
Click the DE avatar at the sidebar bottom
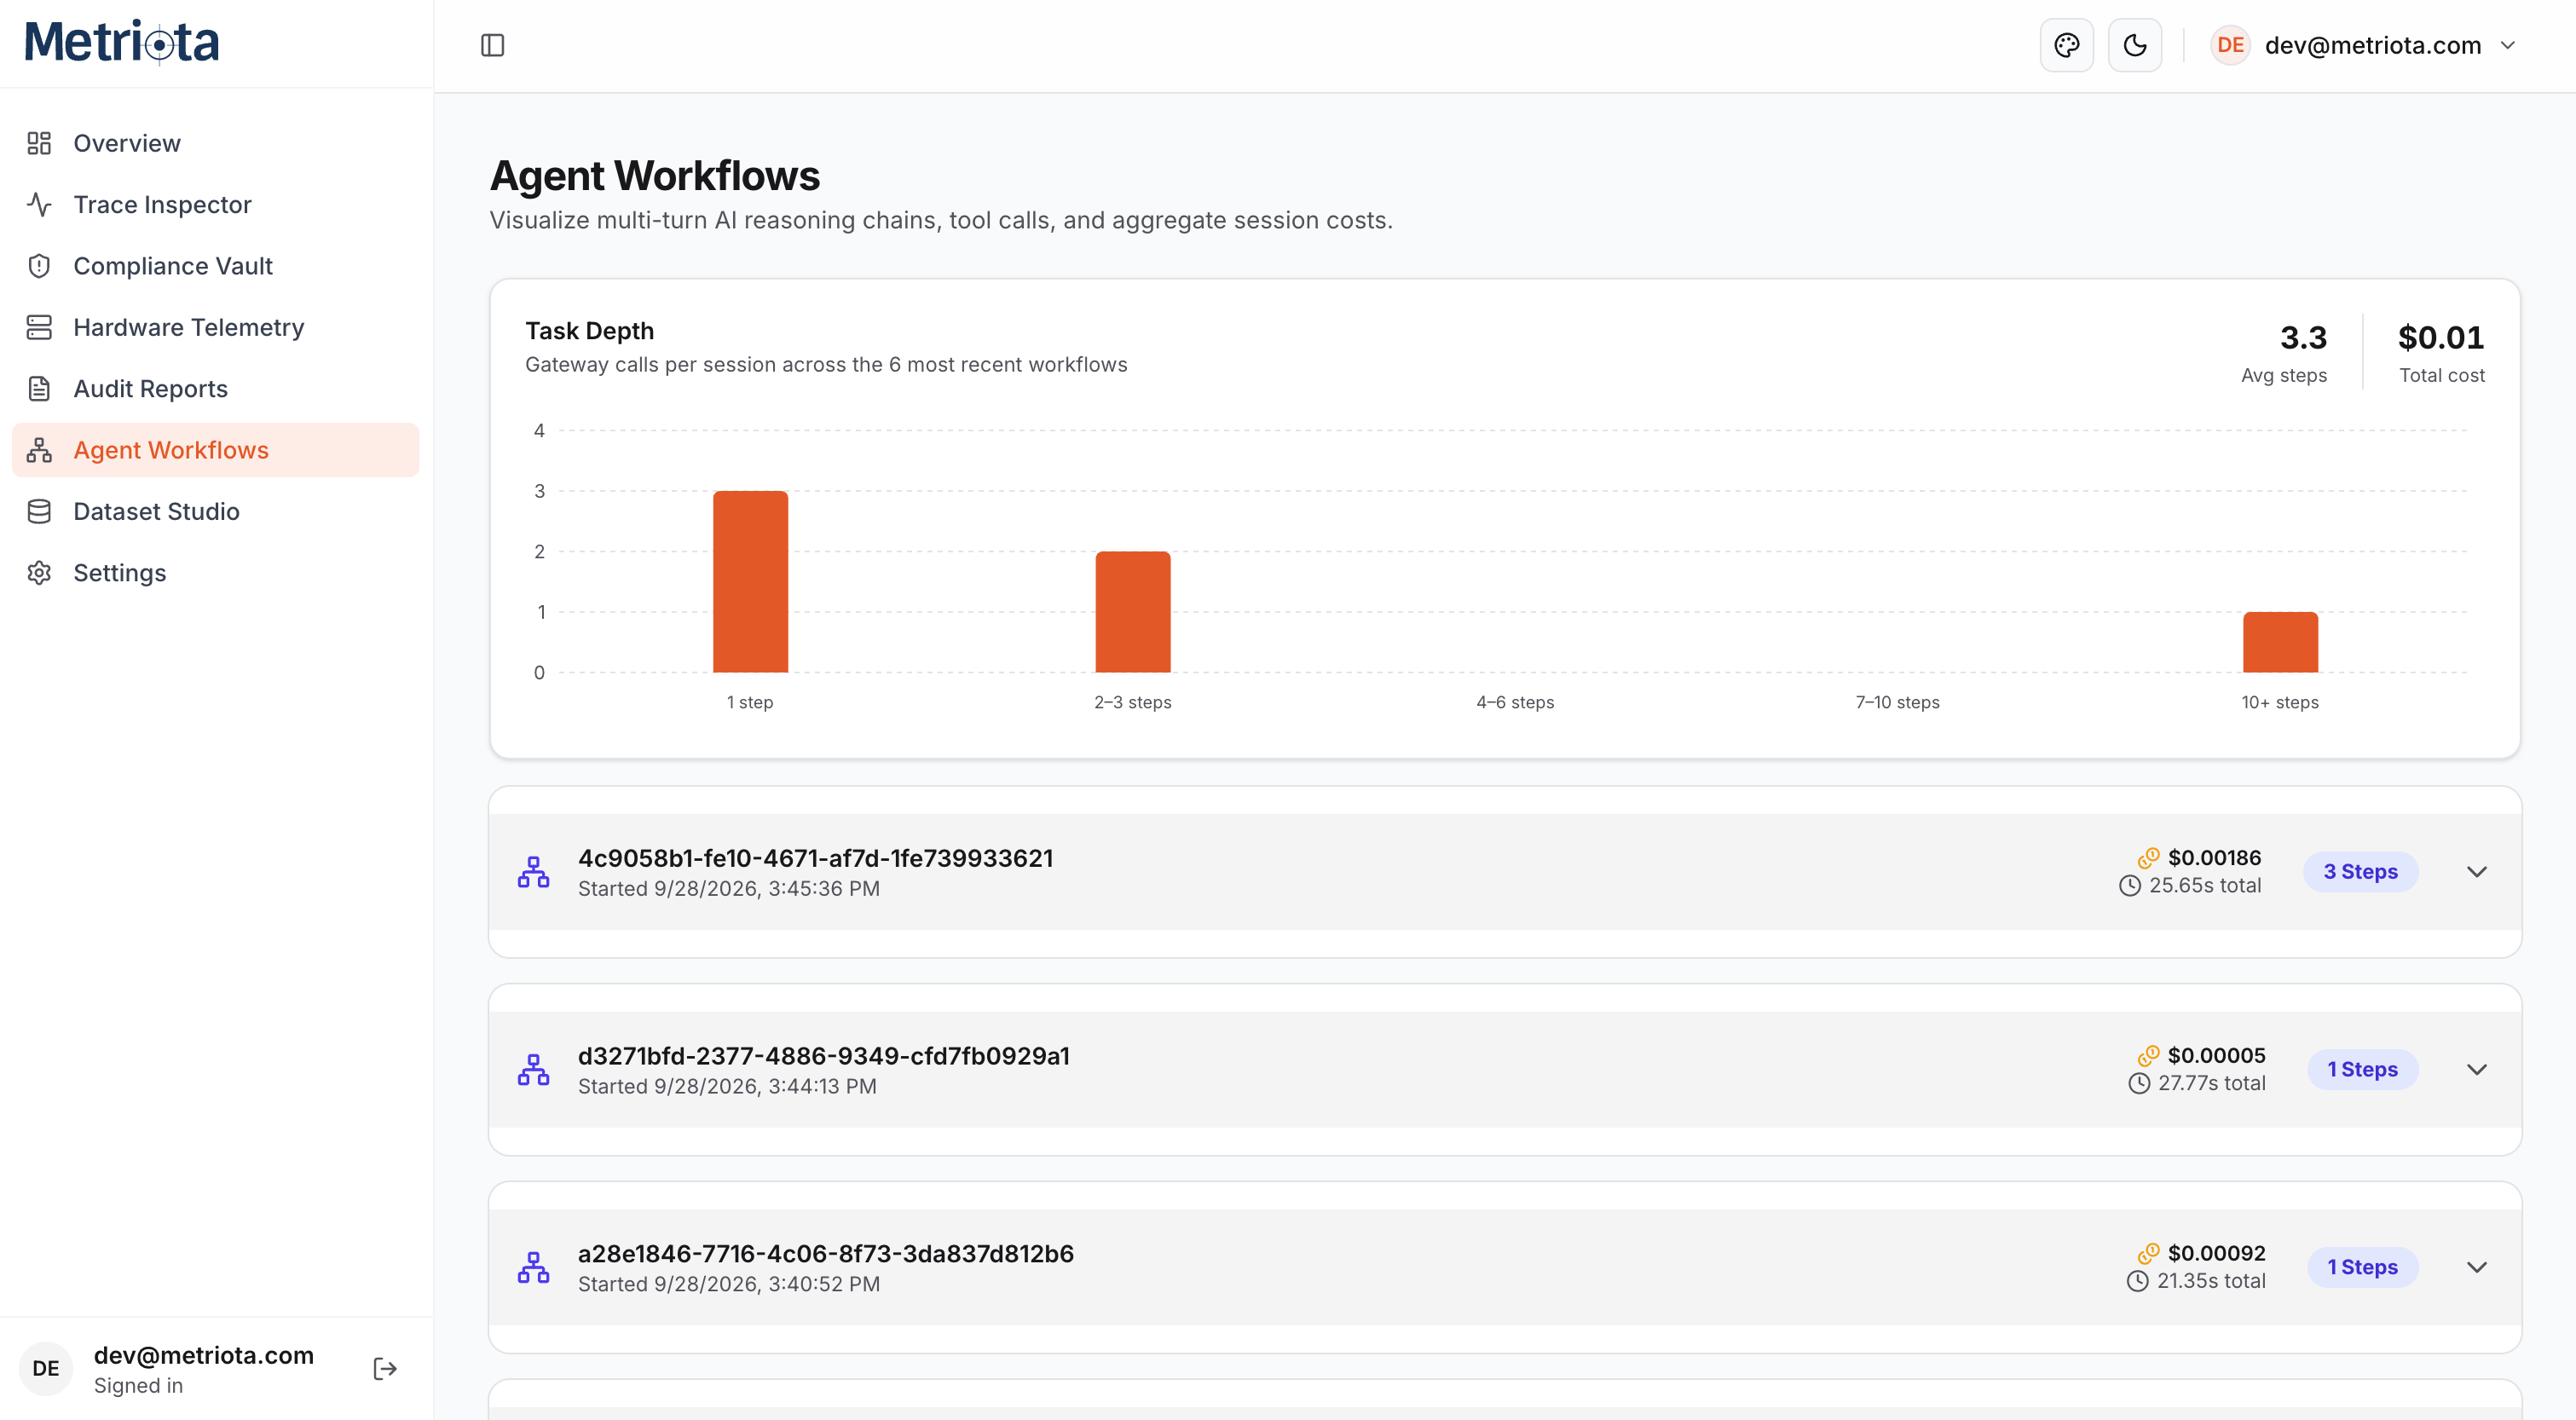(x=46, y=1369)
